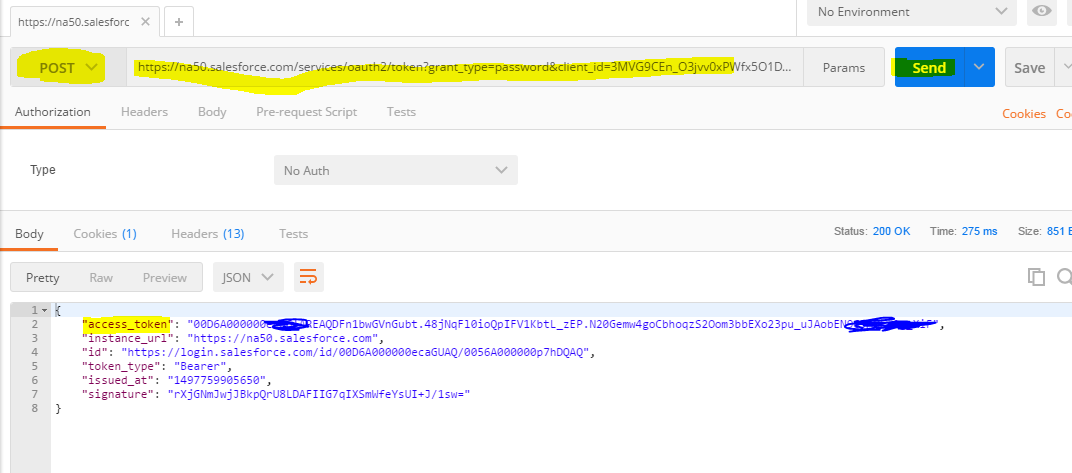Toggle the wrap lines icon
Viewport: 1072px width, 473px height.
point(308,278)
